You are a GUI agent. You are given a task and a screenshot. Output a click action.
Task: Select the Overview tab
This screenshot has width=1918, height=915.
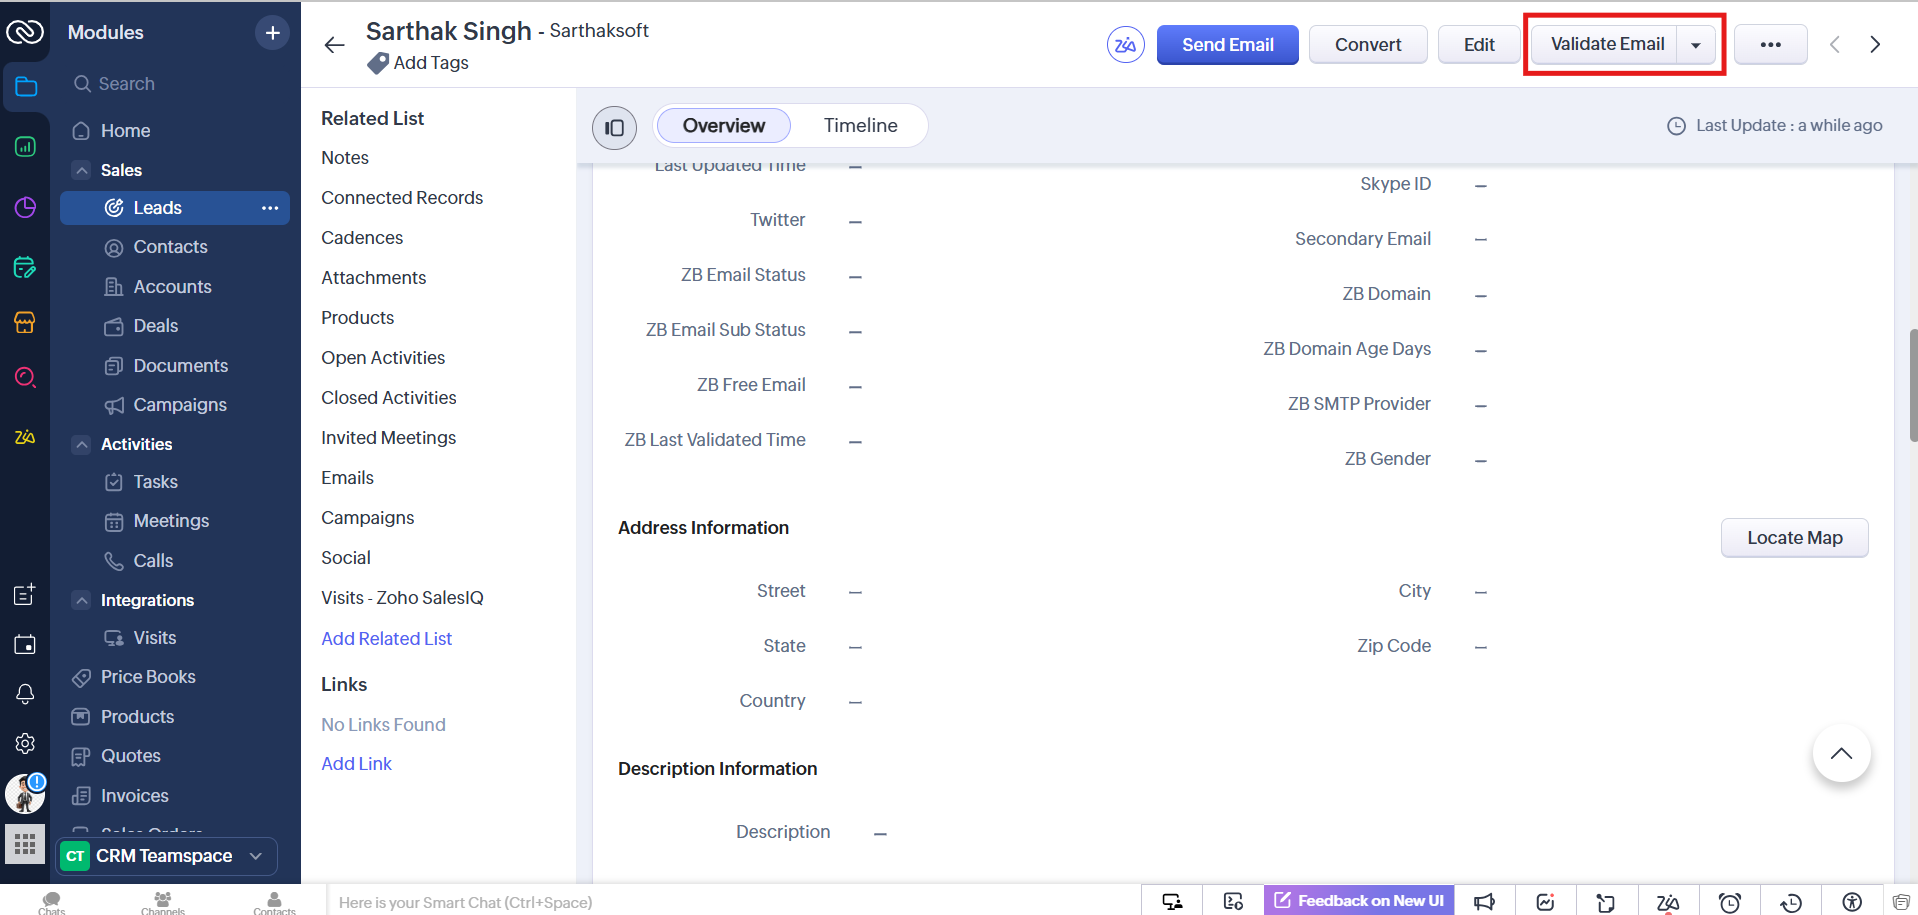point(723,126)
